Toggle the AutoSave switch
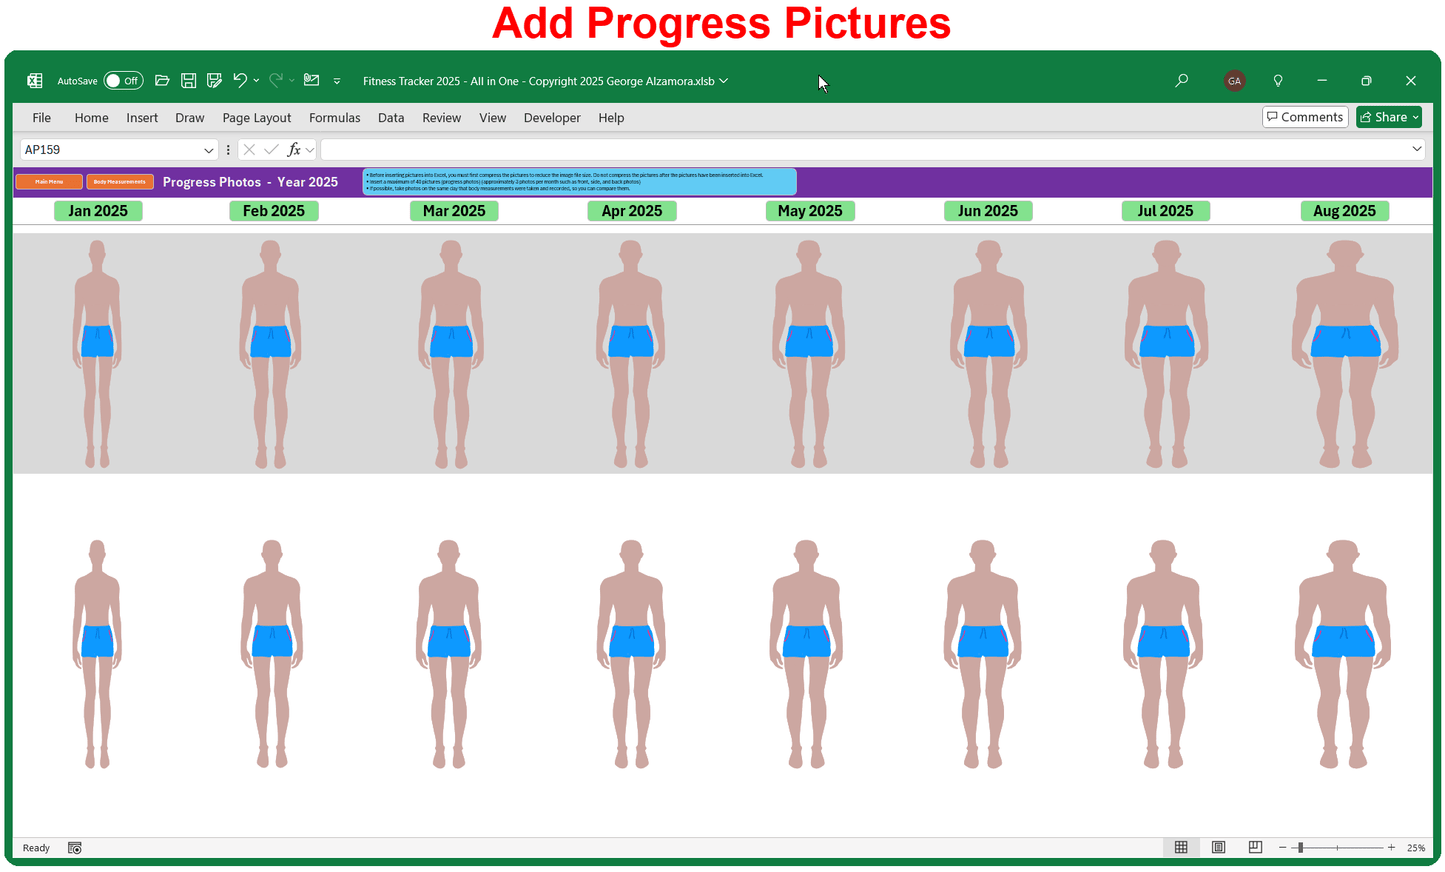The width and height of the screenshot is (1445, 872). pos(123,81)
